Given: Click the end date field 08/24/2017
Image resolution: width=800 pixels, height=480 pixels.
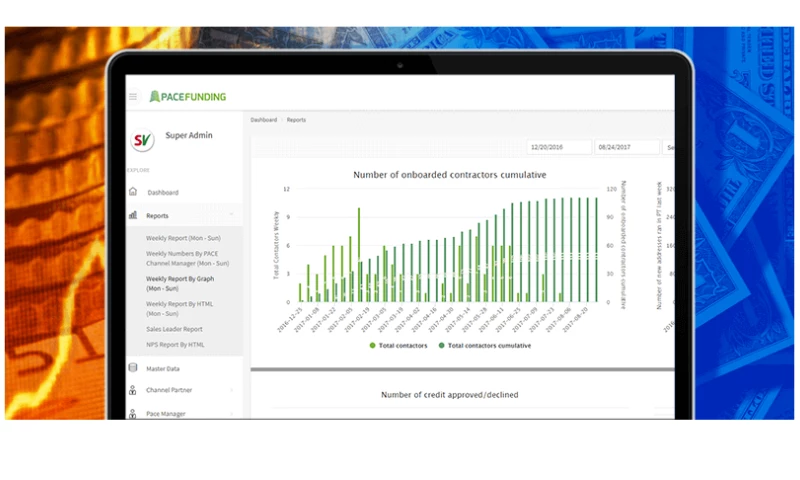Looking at the screenshot, I should coord(626,147).
